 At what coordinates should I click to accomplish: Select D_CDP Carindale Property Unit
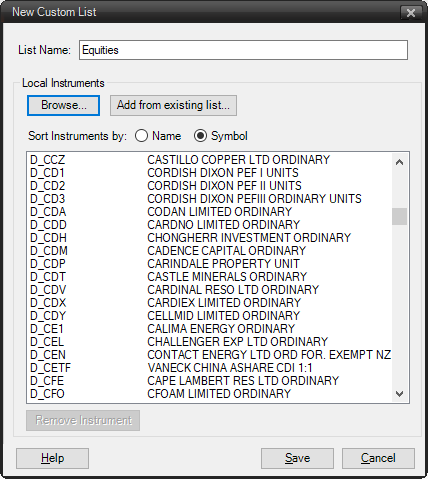210,264
